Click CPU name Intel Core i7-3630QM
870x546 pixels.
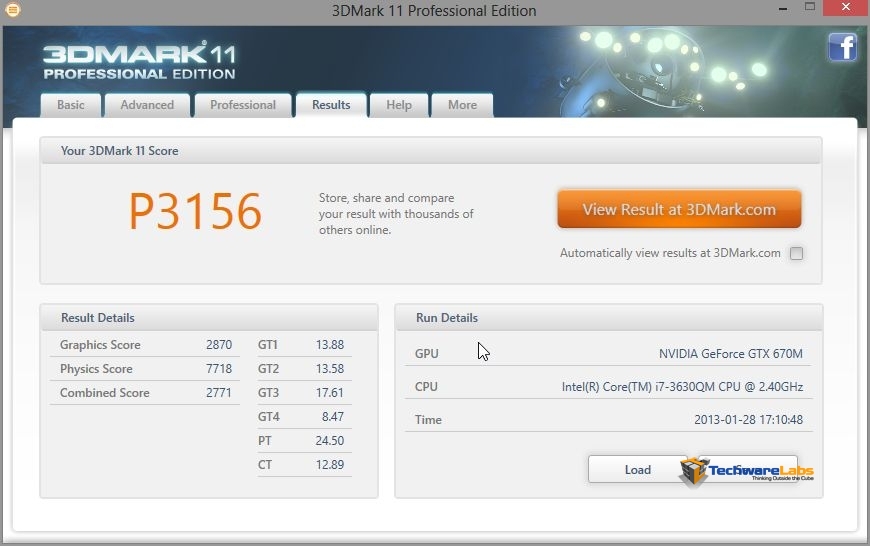pyautogui.click(x=682, y=387)
